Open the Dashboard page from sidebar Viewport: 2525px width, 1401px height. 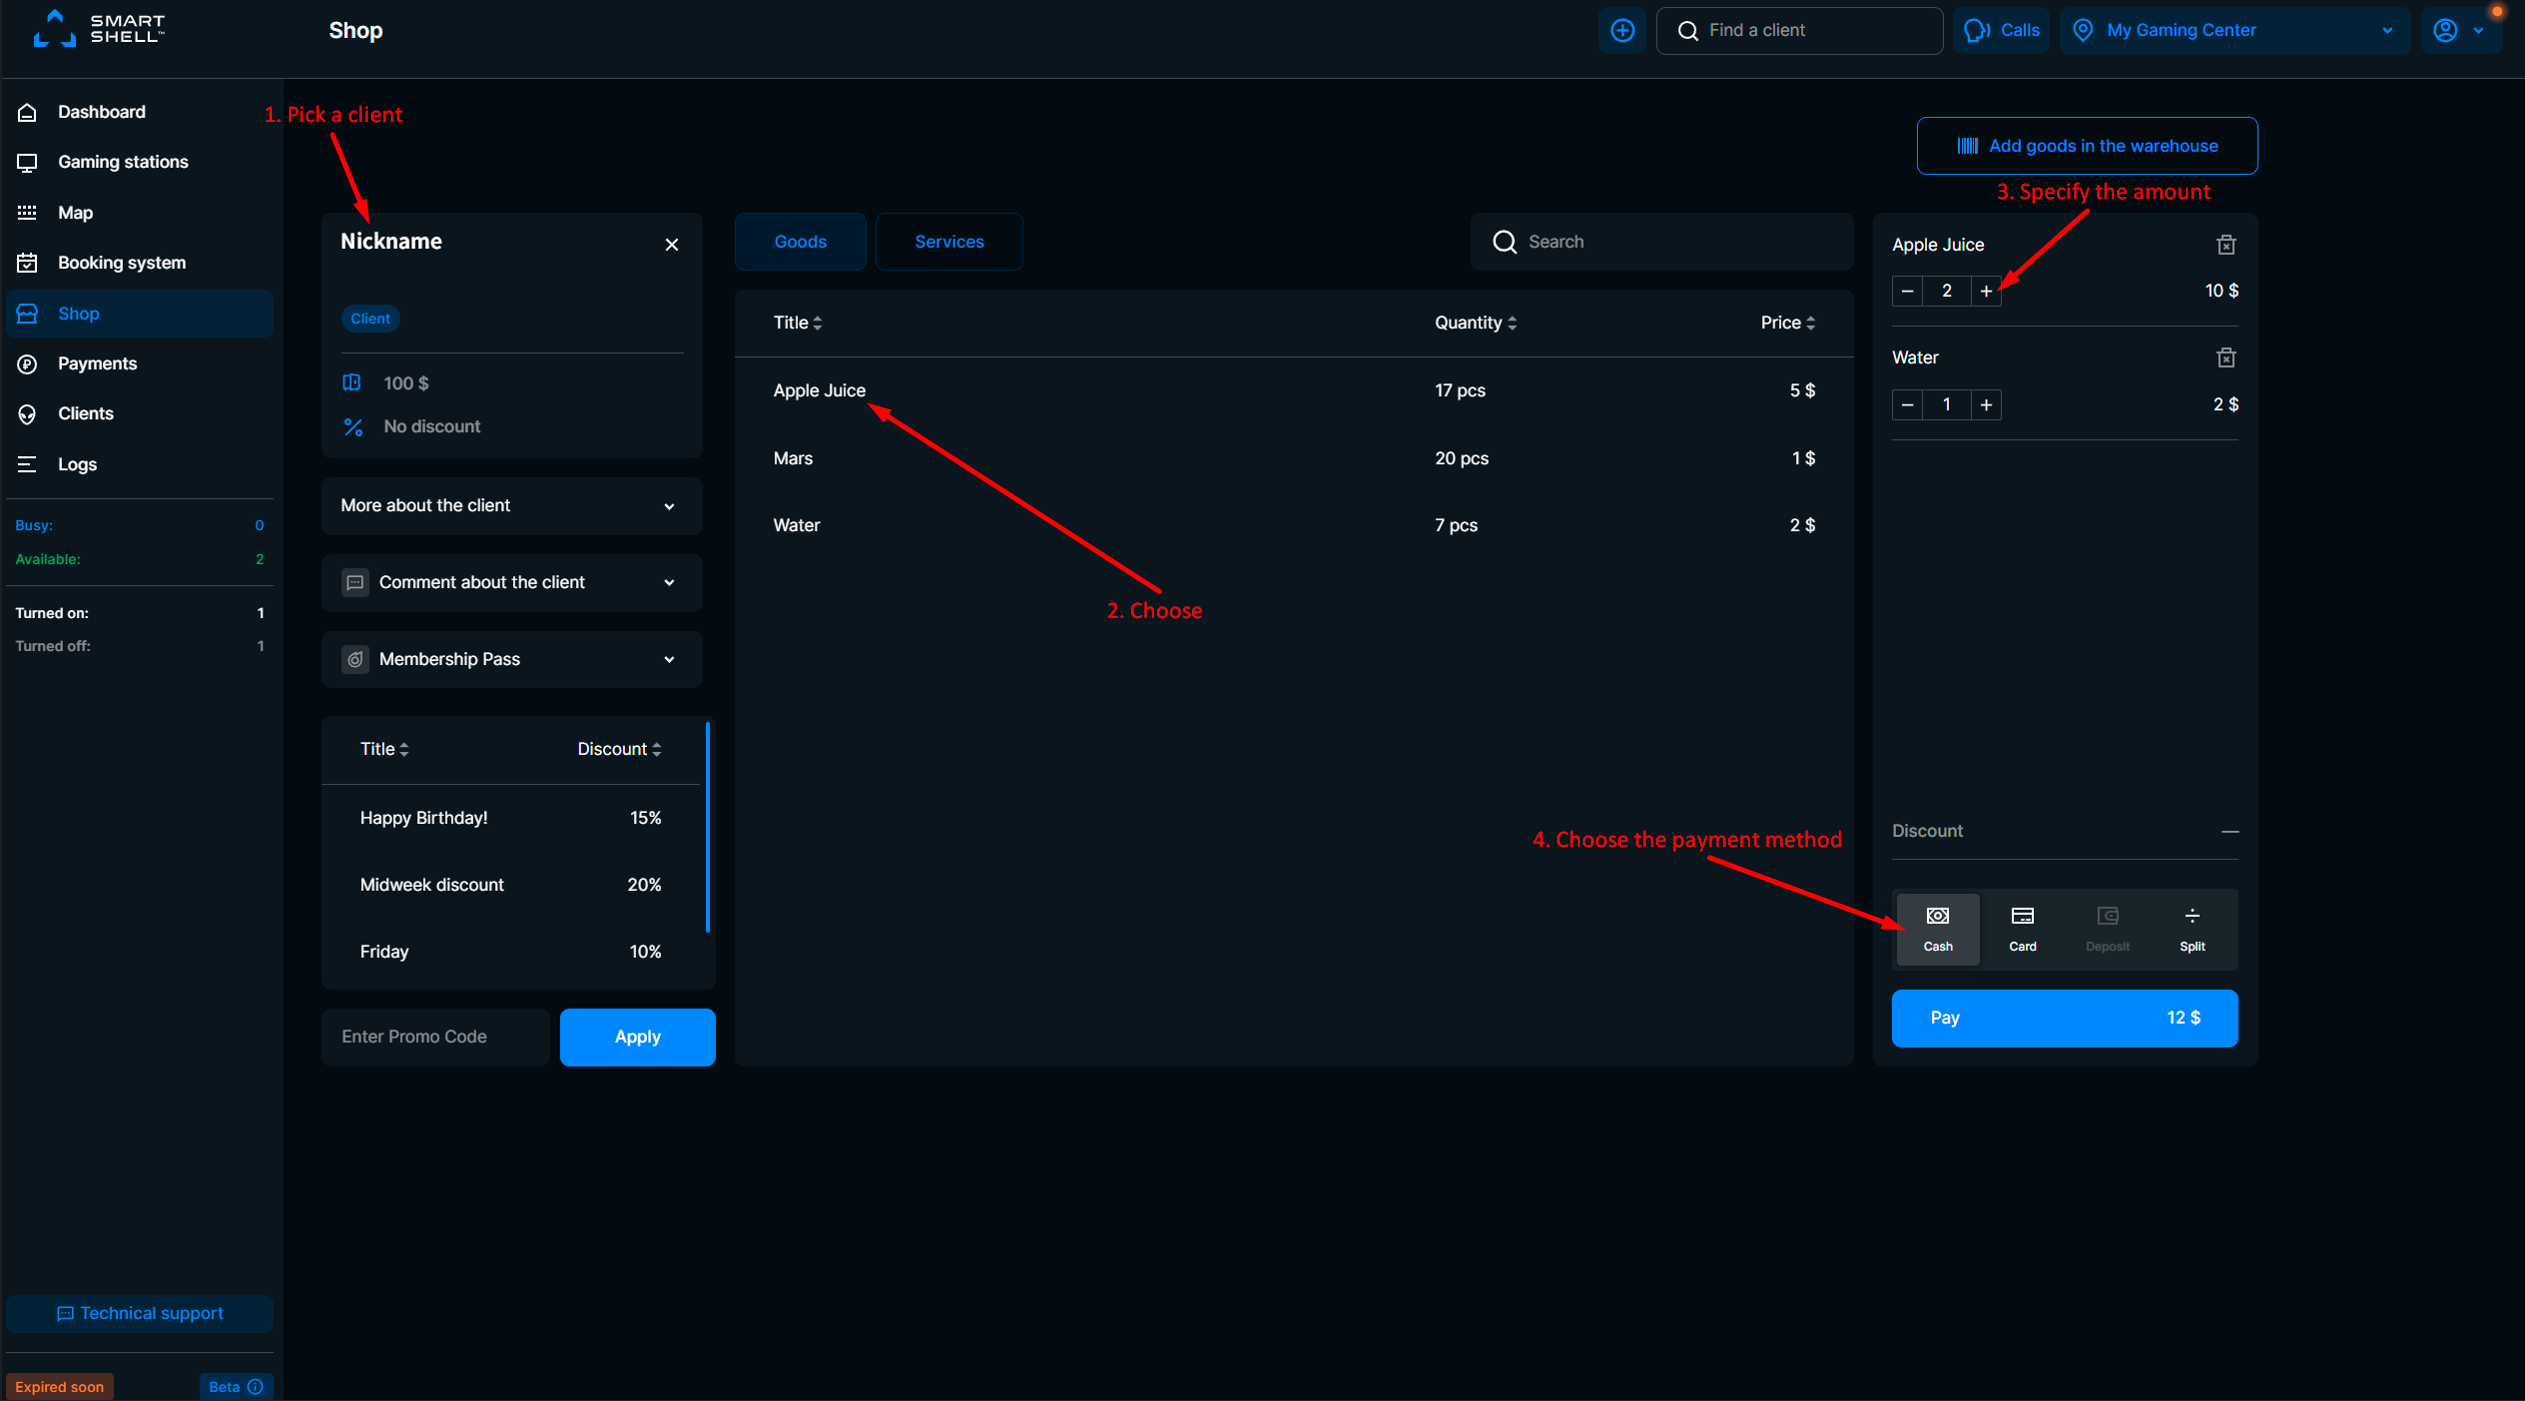pyautogui.click(x=100, y=111)
